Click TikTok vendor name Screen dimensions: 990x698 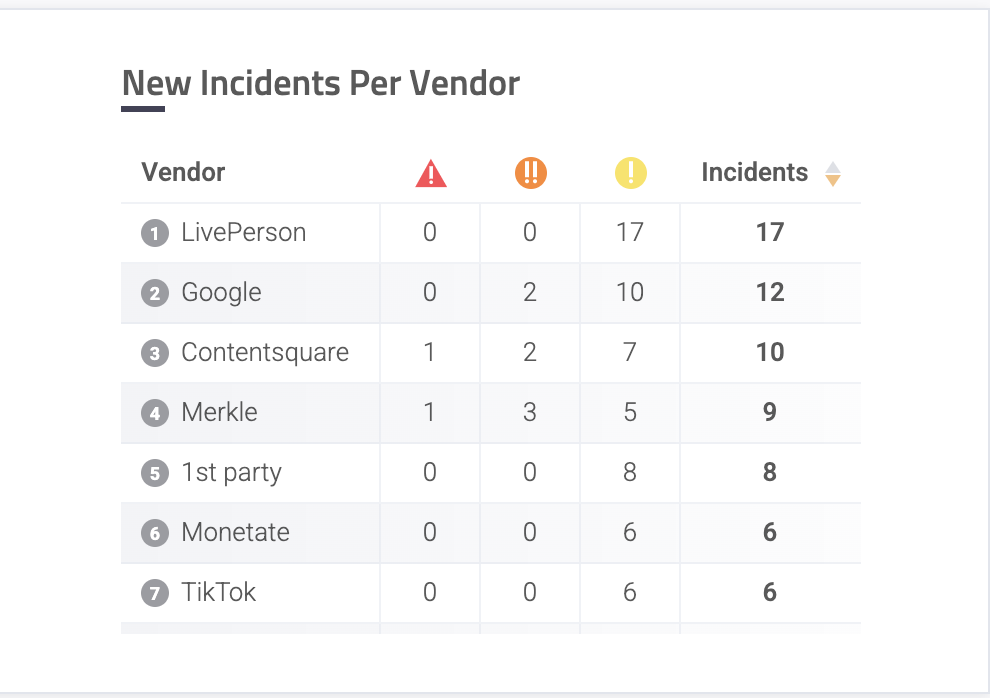[x=218, y=592]
